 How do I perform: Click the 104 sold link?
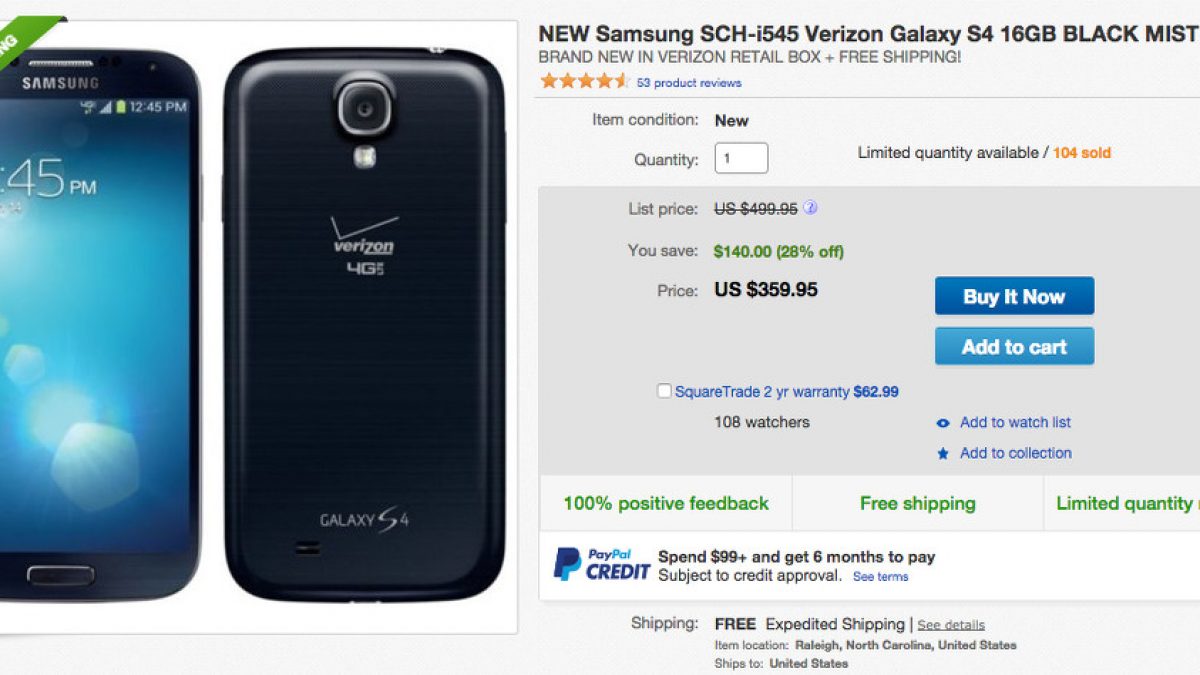click(x=1082, y=153)
